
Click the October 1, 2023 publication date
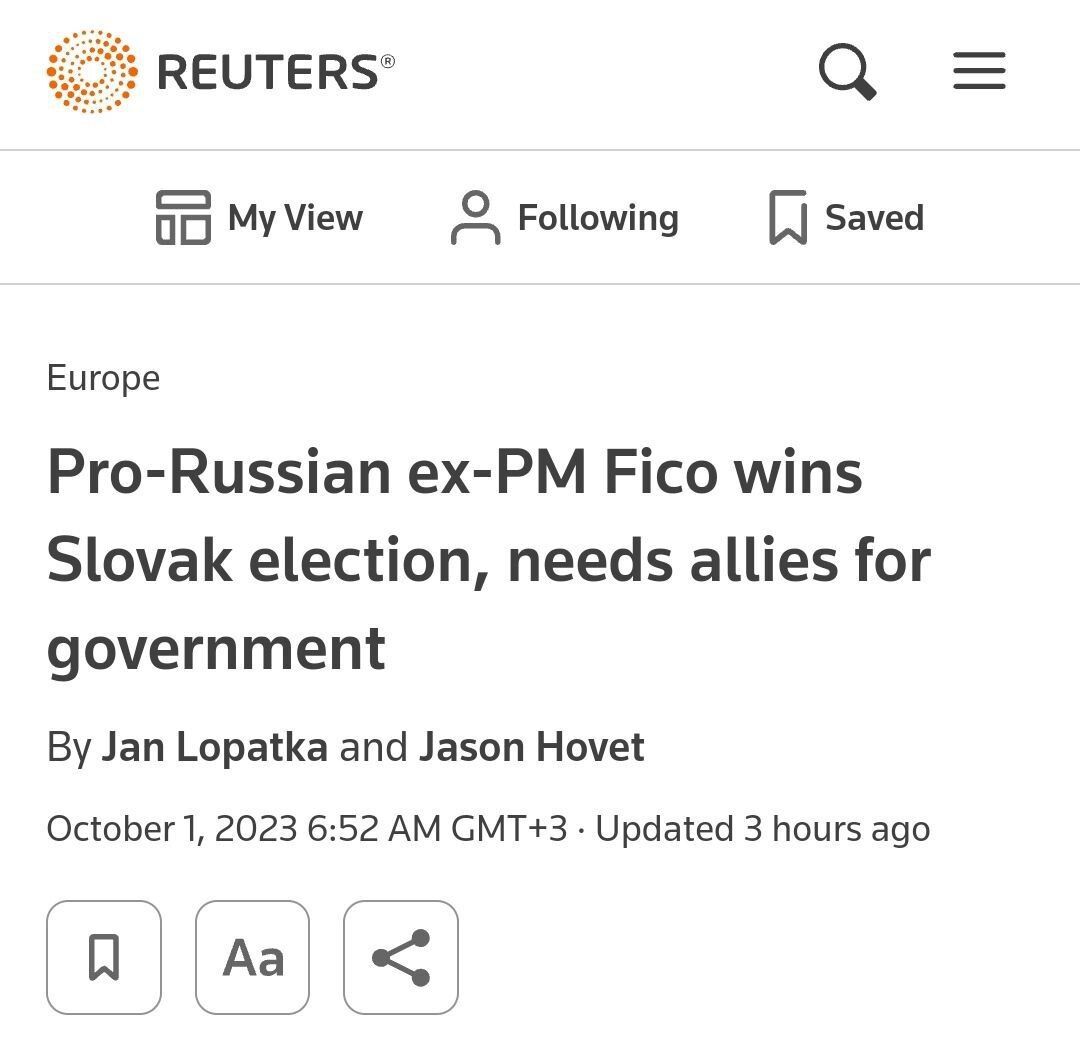(x=306, y=828)
